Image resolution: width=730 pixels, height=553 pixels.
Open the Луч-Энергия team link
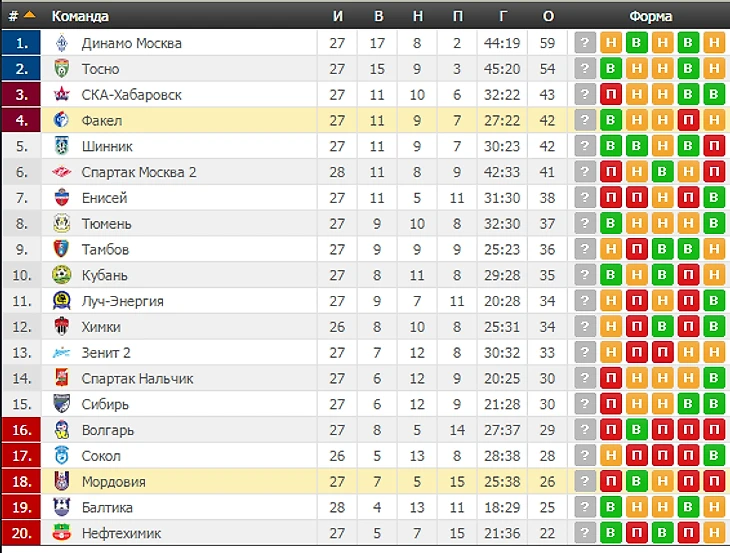coord(123,301)
